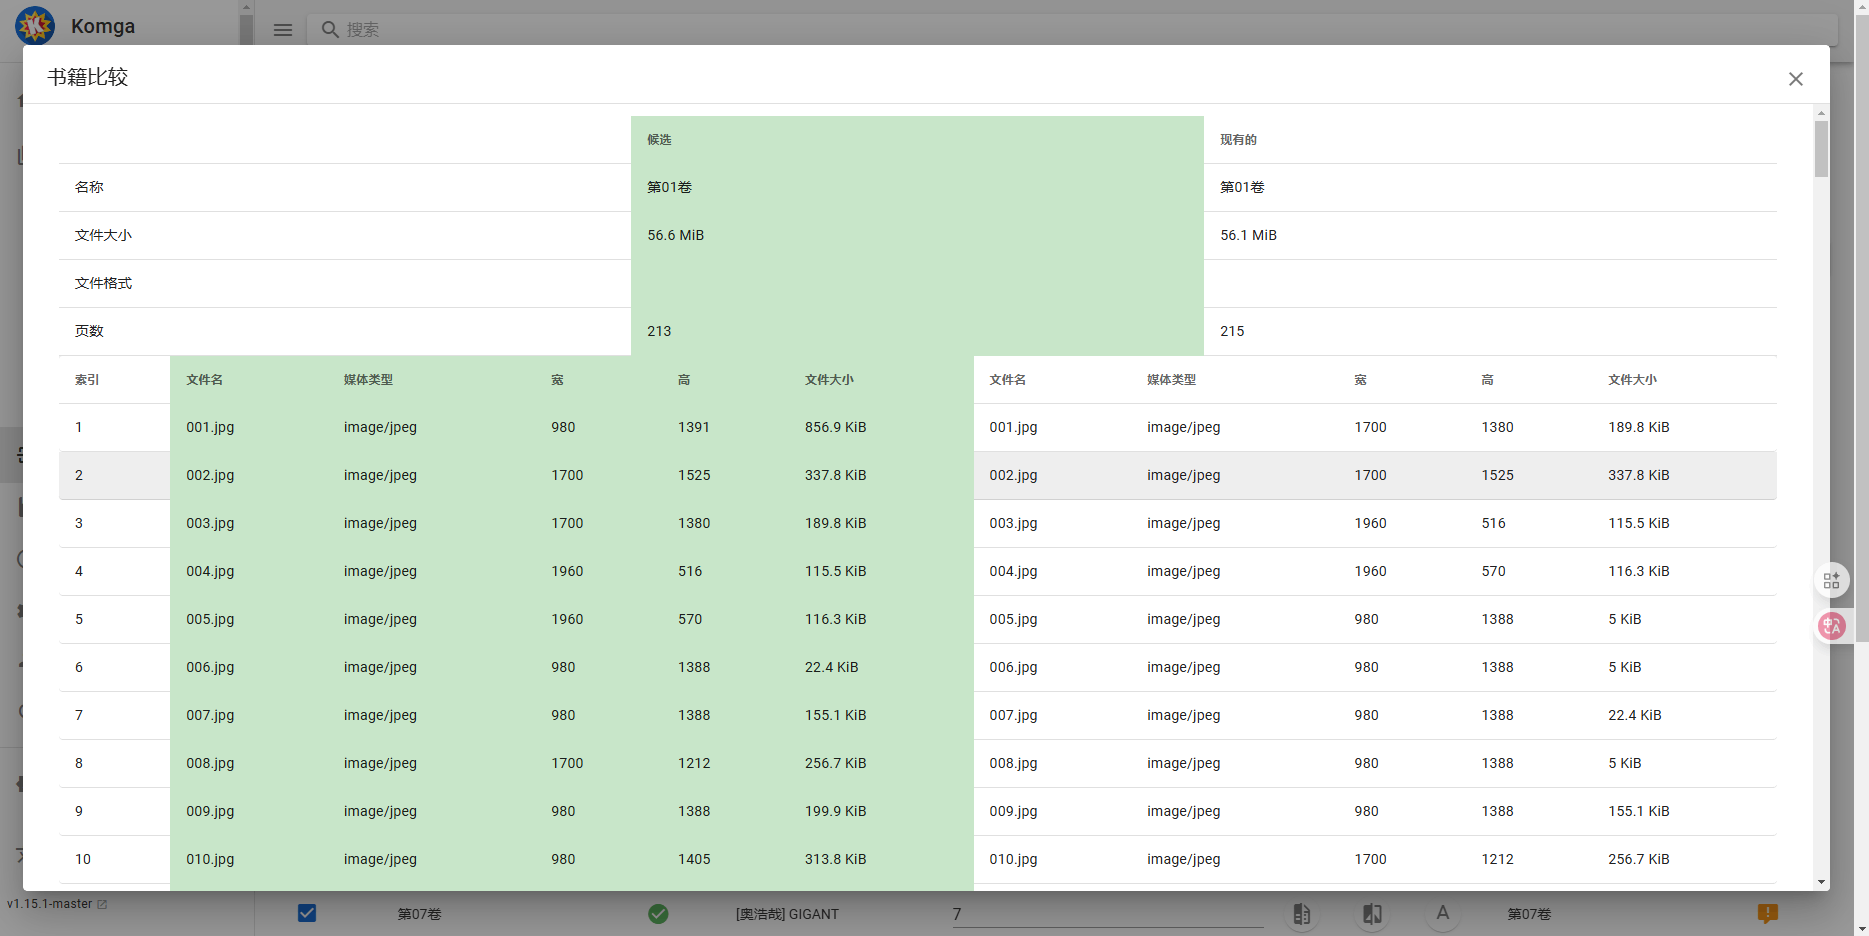Click the green check status icon
The image size is (1869, 936).
[x=658, y=913]
